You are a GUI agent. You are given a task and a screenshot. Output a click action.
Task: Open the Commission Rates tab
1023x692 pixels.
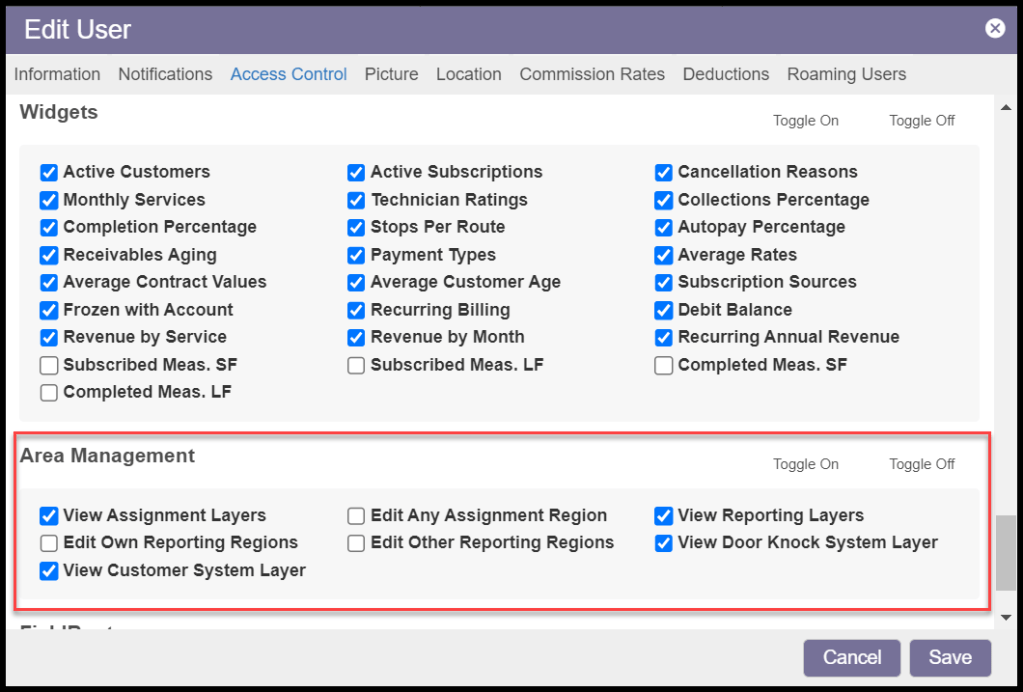tap(592, 74)
